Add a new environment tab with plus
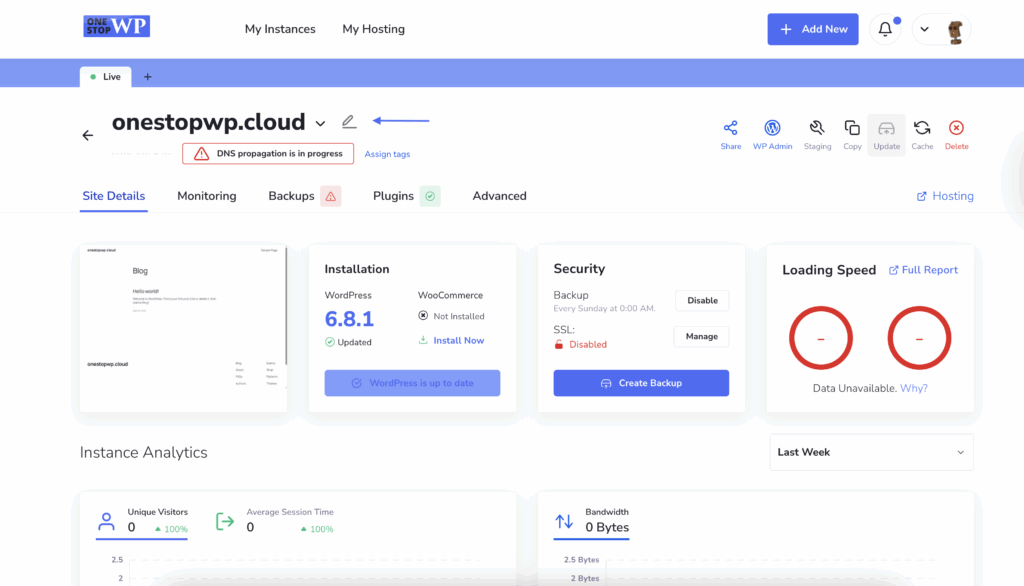 (x=148, y=76)
